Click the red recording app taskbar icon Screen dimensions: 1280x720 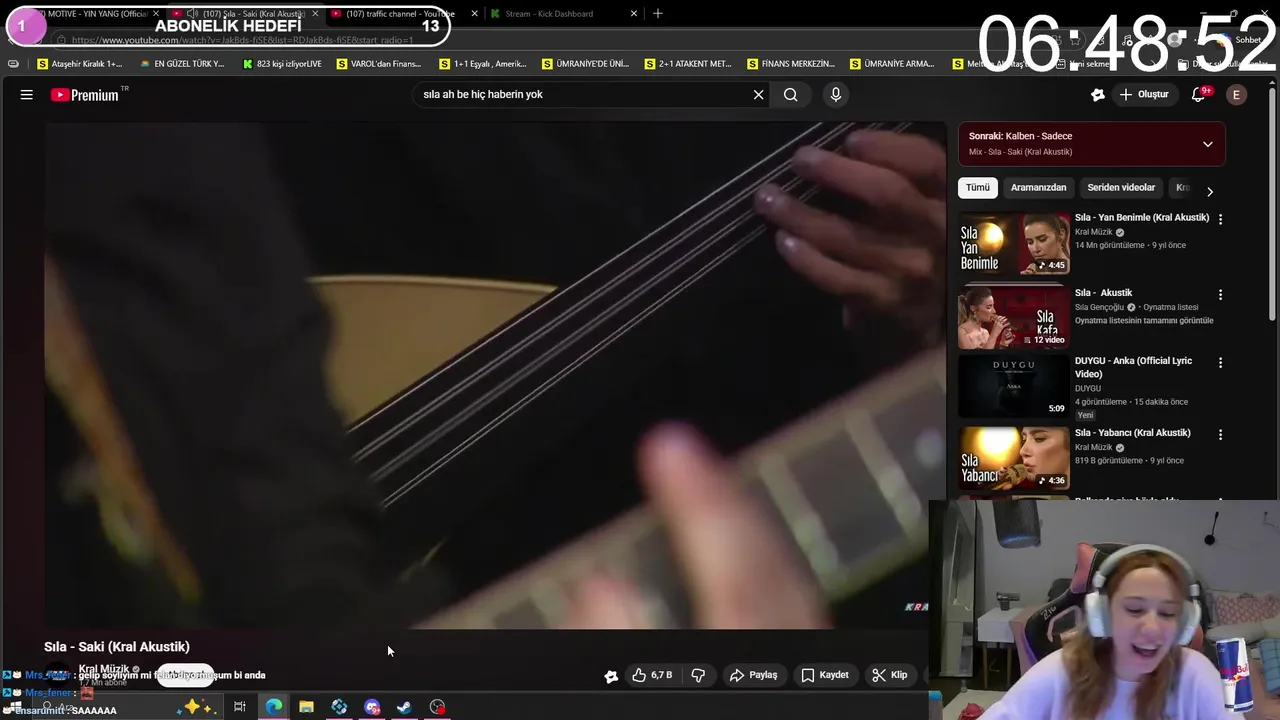[x=437, y=707]
